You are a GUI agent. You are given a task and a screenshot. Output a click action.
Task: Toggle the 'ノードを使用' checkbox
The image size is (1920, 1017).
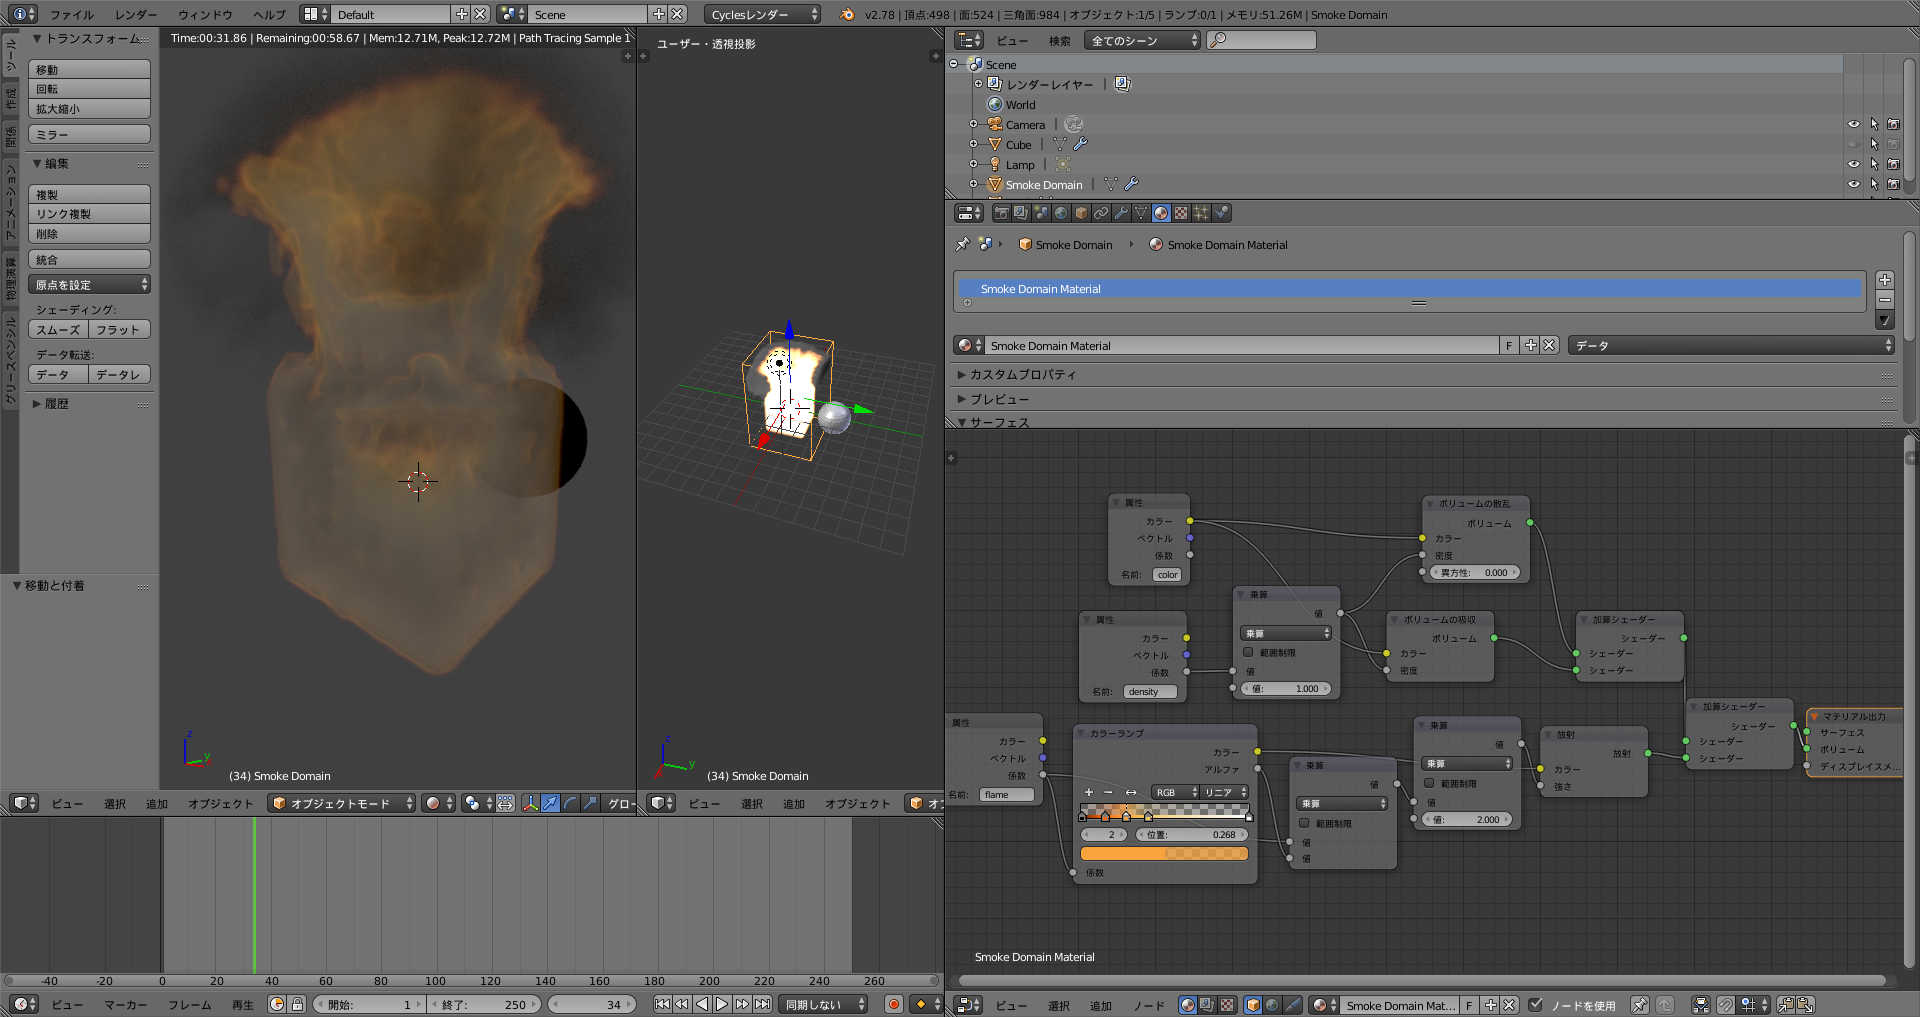click(1536, 1005)
